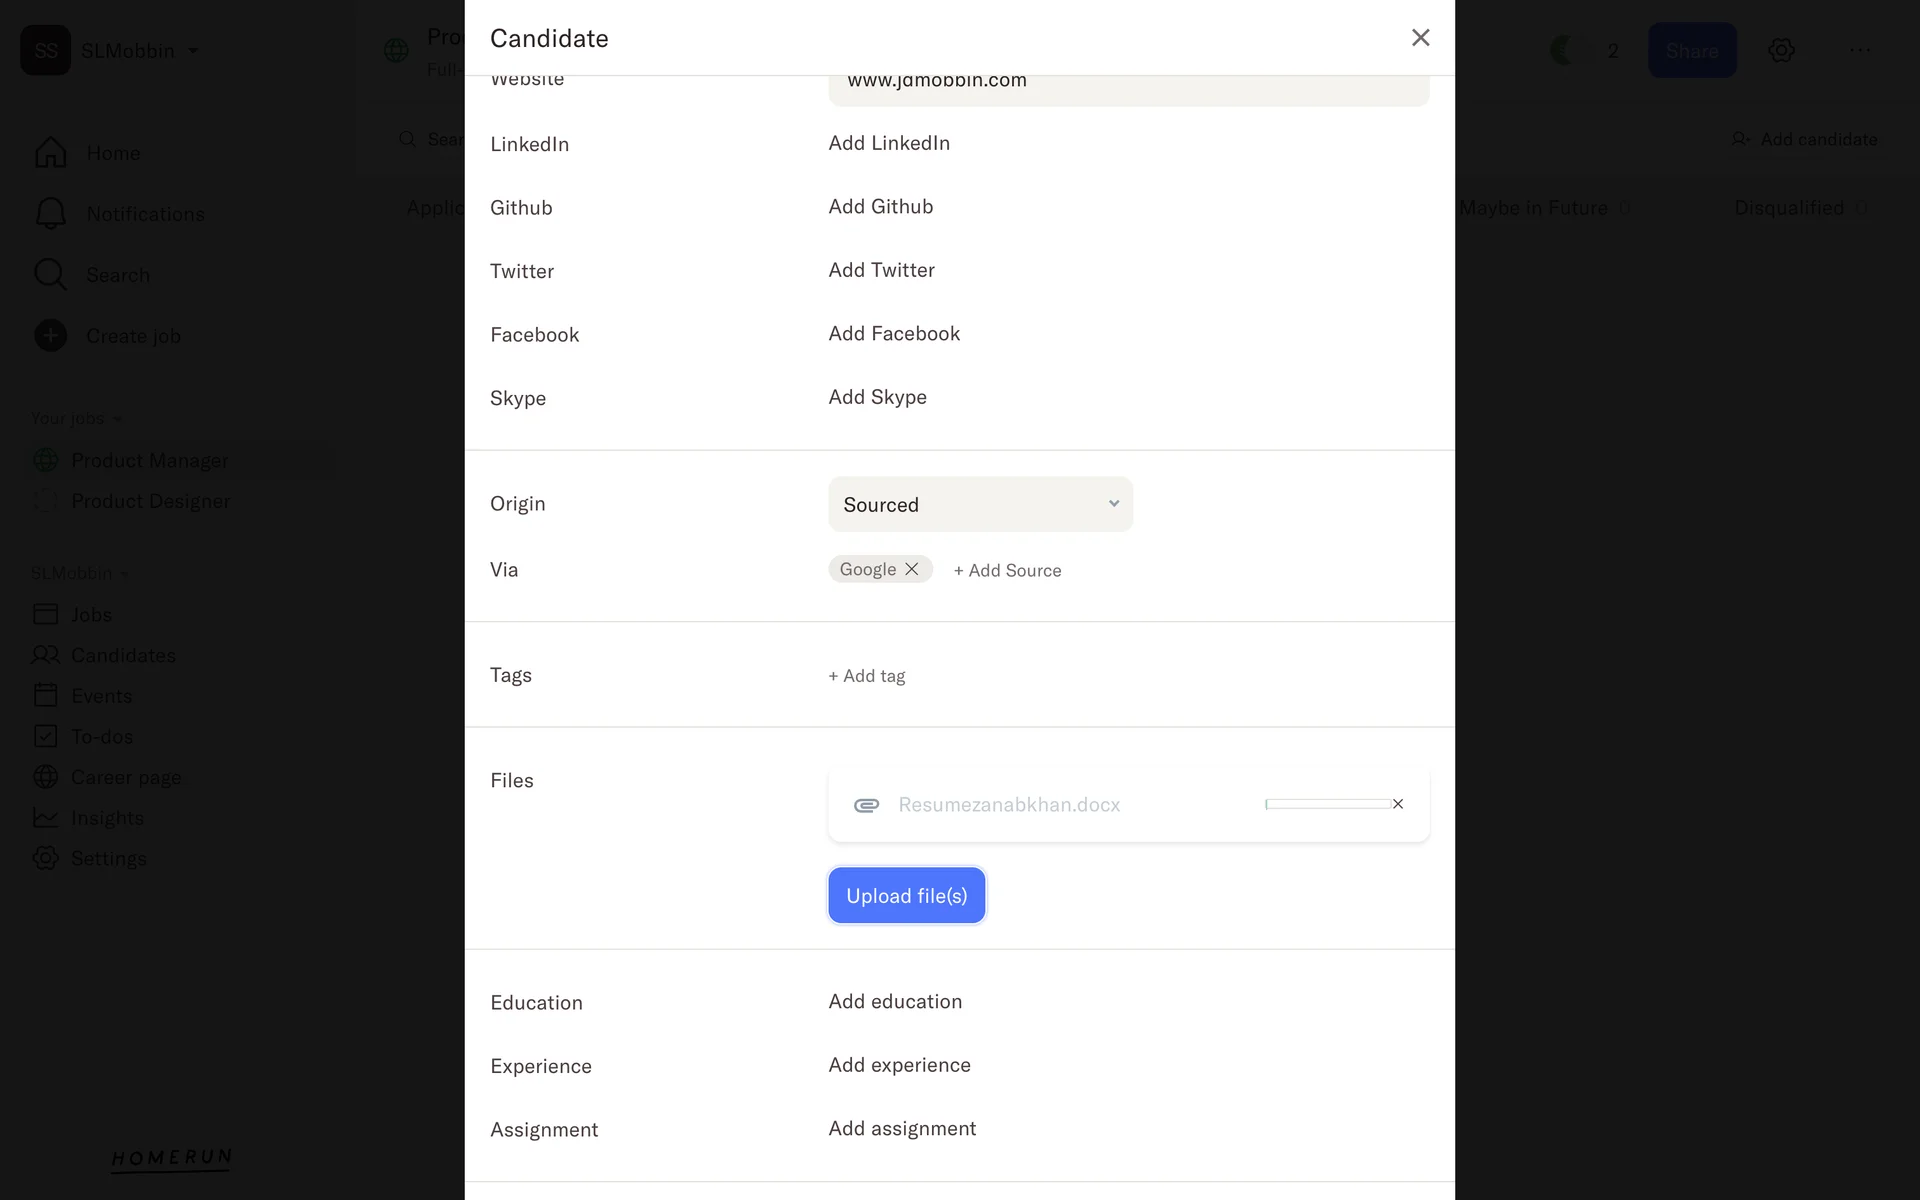Click Add tag link
Viewport: 1920px width, 1200px height.
[867, 676]
